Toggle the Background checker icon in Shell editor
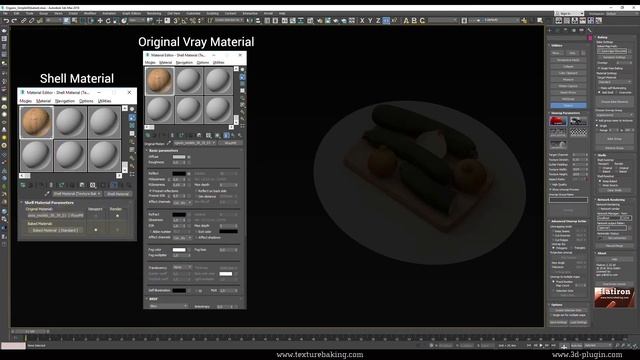The image size is (640, 360). coord(132,125)
